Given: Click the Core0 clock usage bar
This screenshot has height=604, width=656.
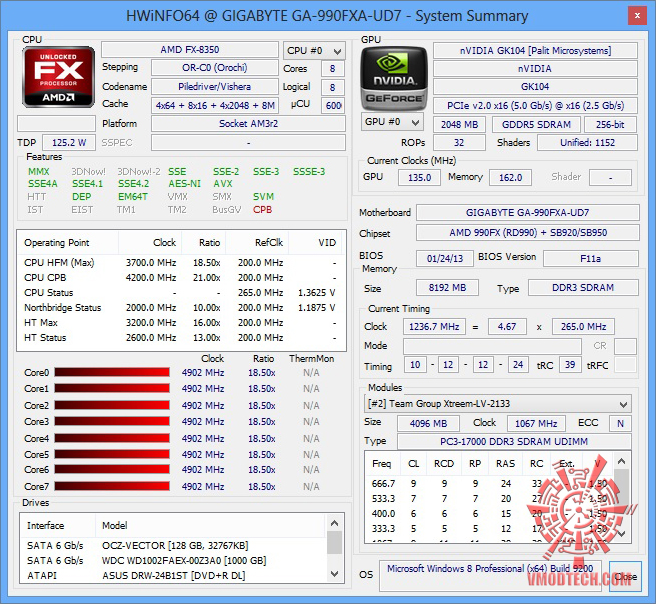Looking at the screenshot, I should [112, 372].
